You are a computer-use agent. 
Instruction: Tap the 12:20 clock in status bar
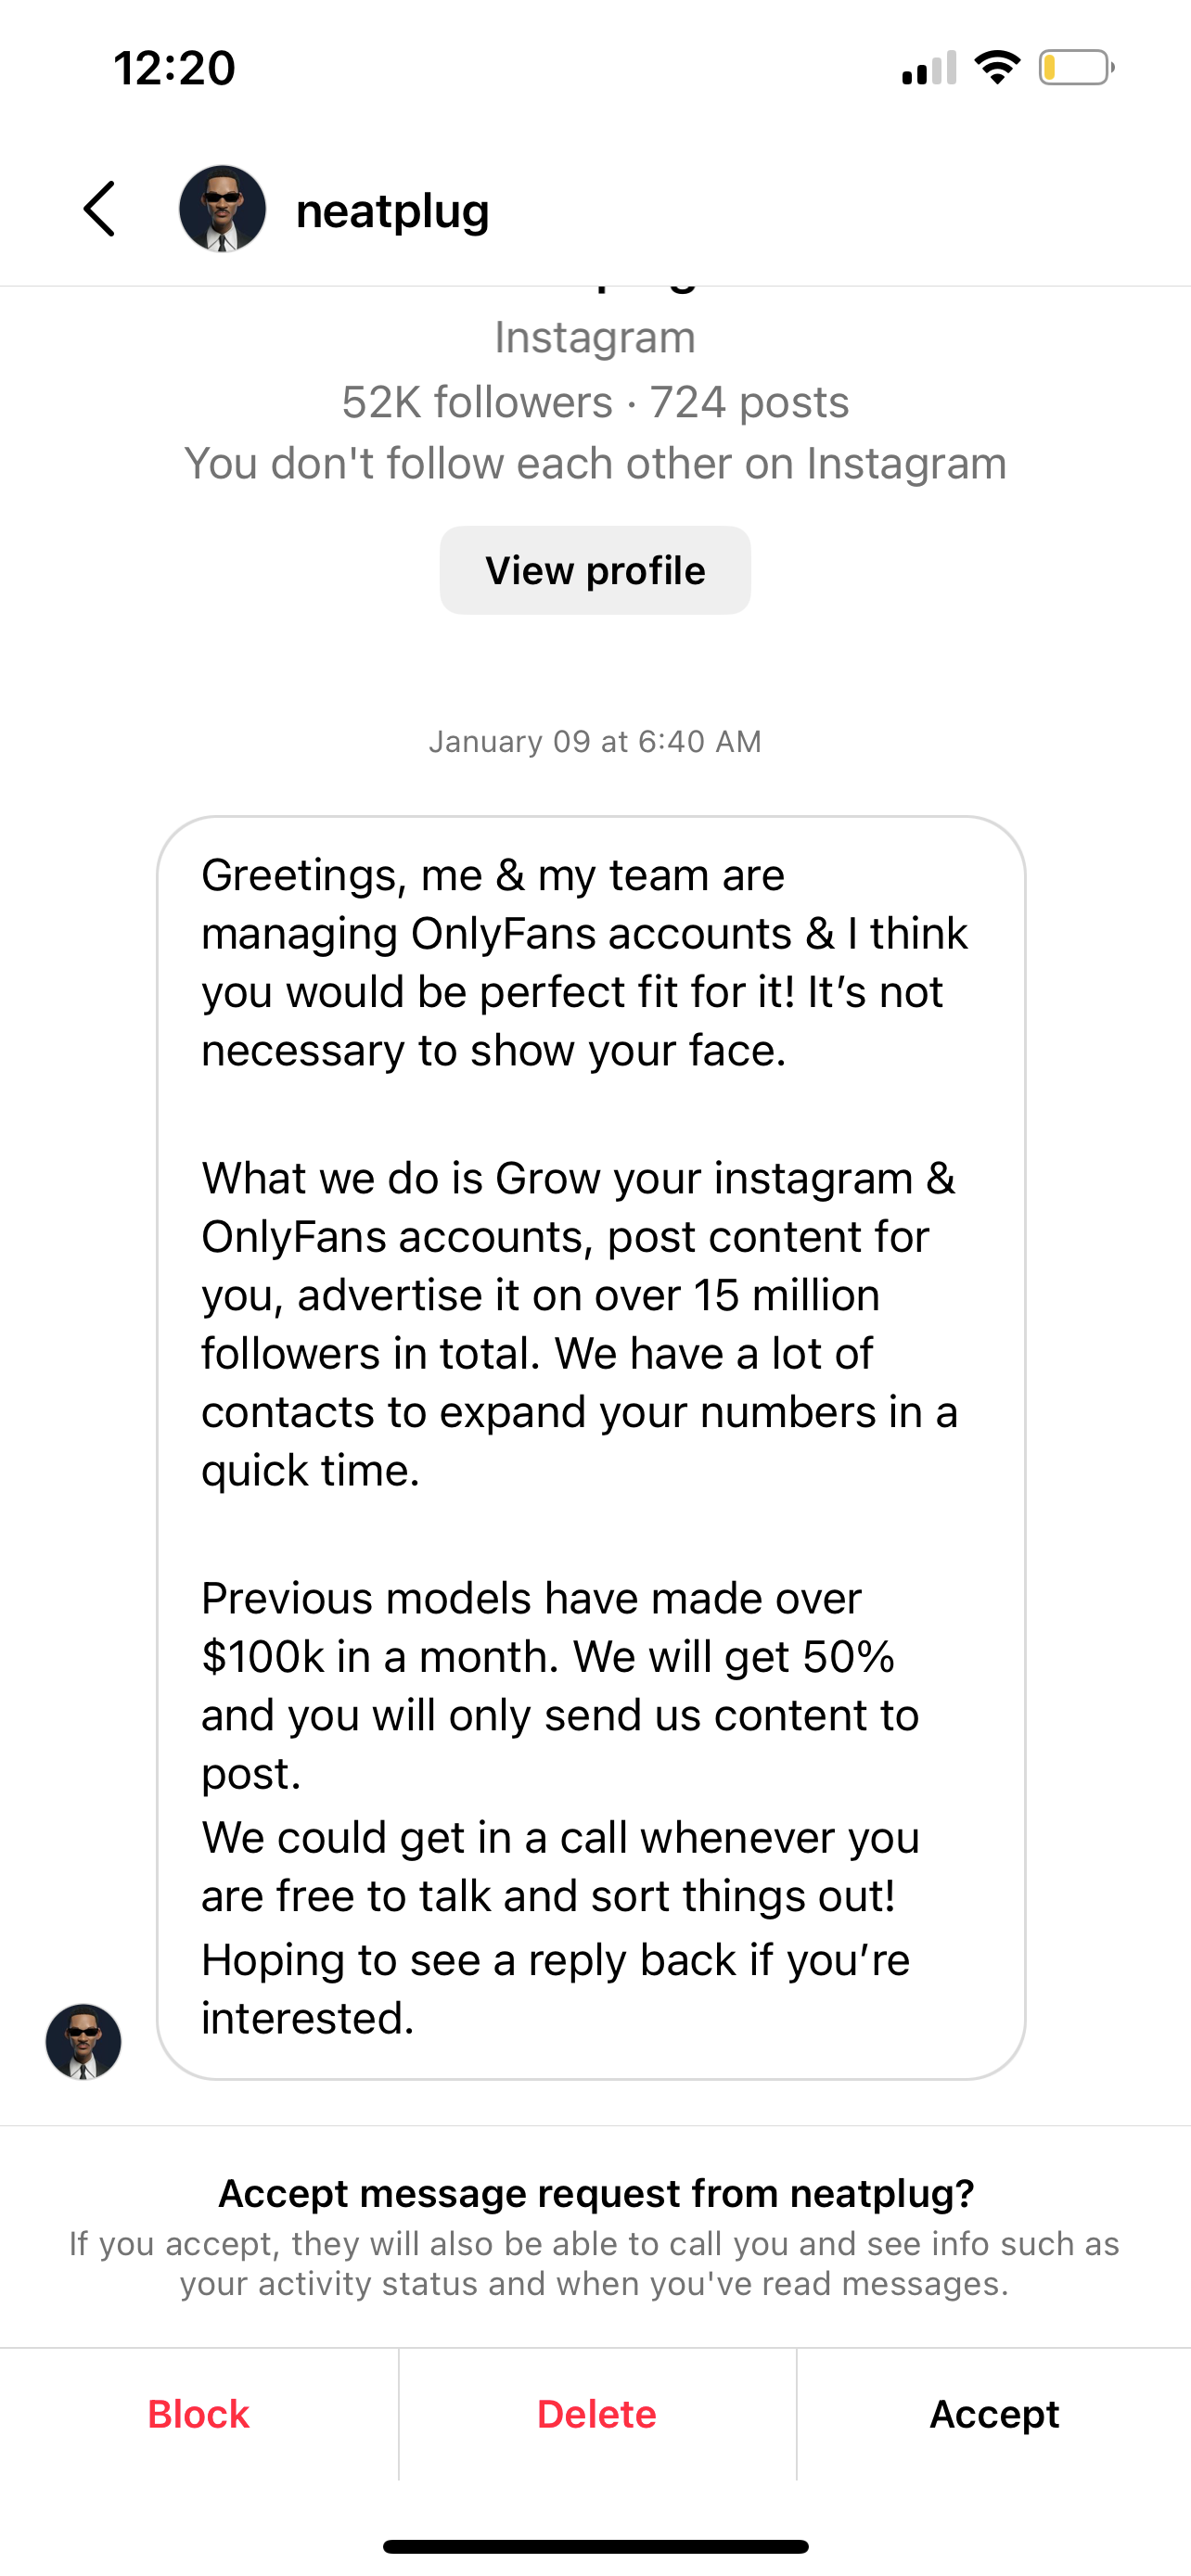(174, 68)
